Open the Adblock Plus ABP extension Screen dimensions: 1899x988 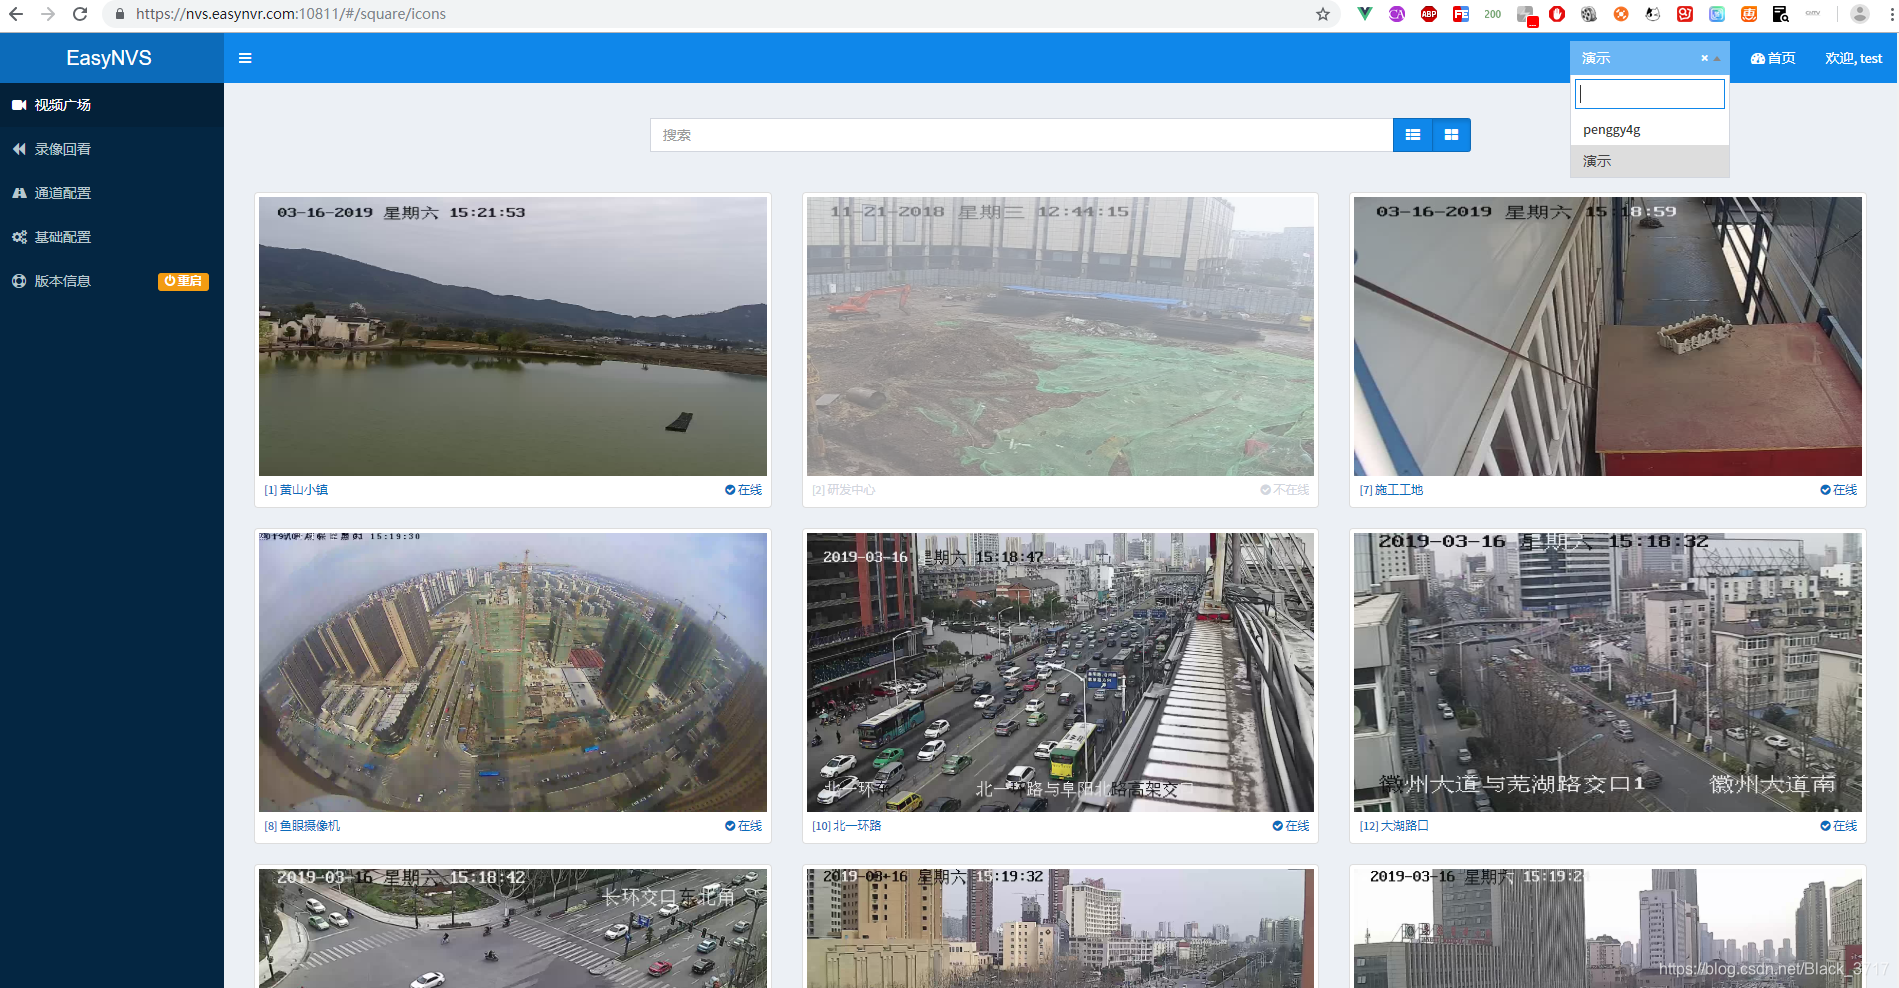tap(1429, 14)
